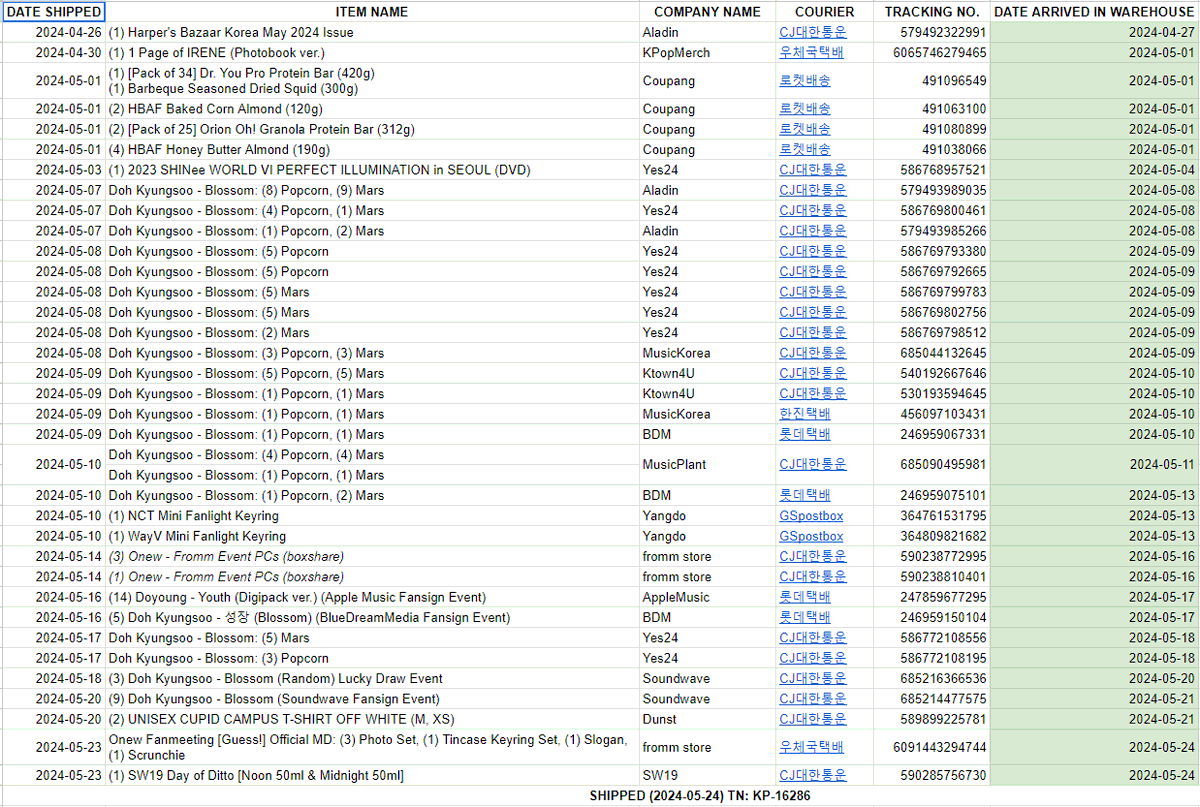The height and width of the screenshot is (807, 1200).
Task: Select the Dr. You Pro Protein Bar cell
Action: (372, 81)
